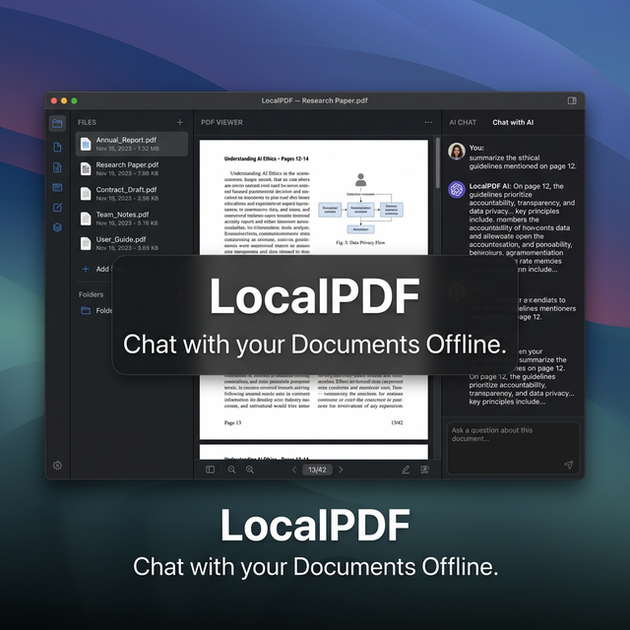Click the zoom in magnifier icon
The image size is (630, 630).
click(x=250, y=469)
